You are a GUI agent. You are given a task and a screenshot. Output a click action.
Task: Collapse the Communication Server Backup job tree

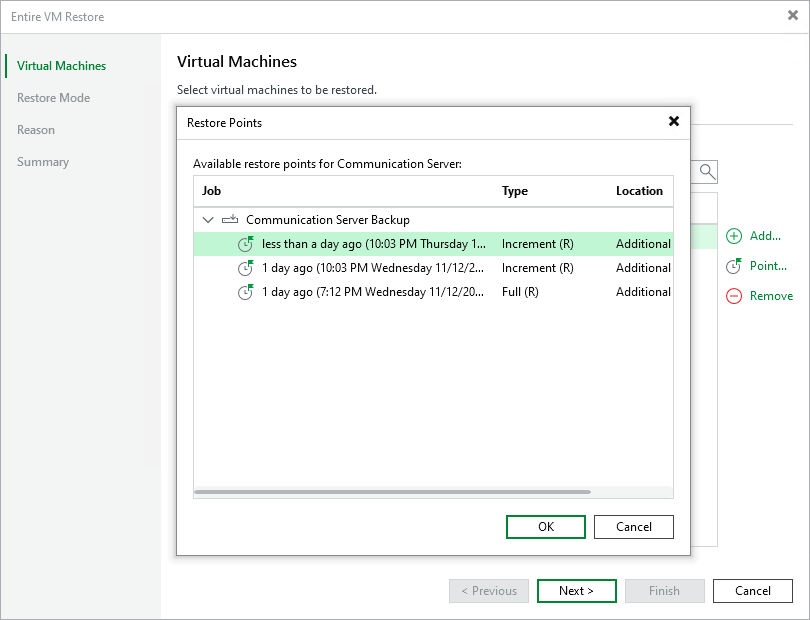click(x=208, y=219)
